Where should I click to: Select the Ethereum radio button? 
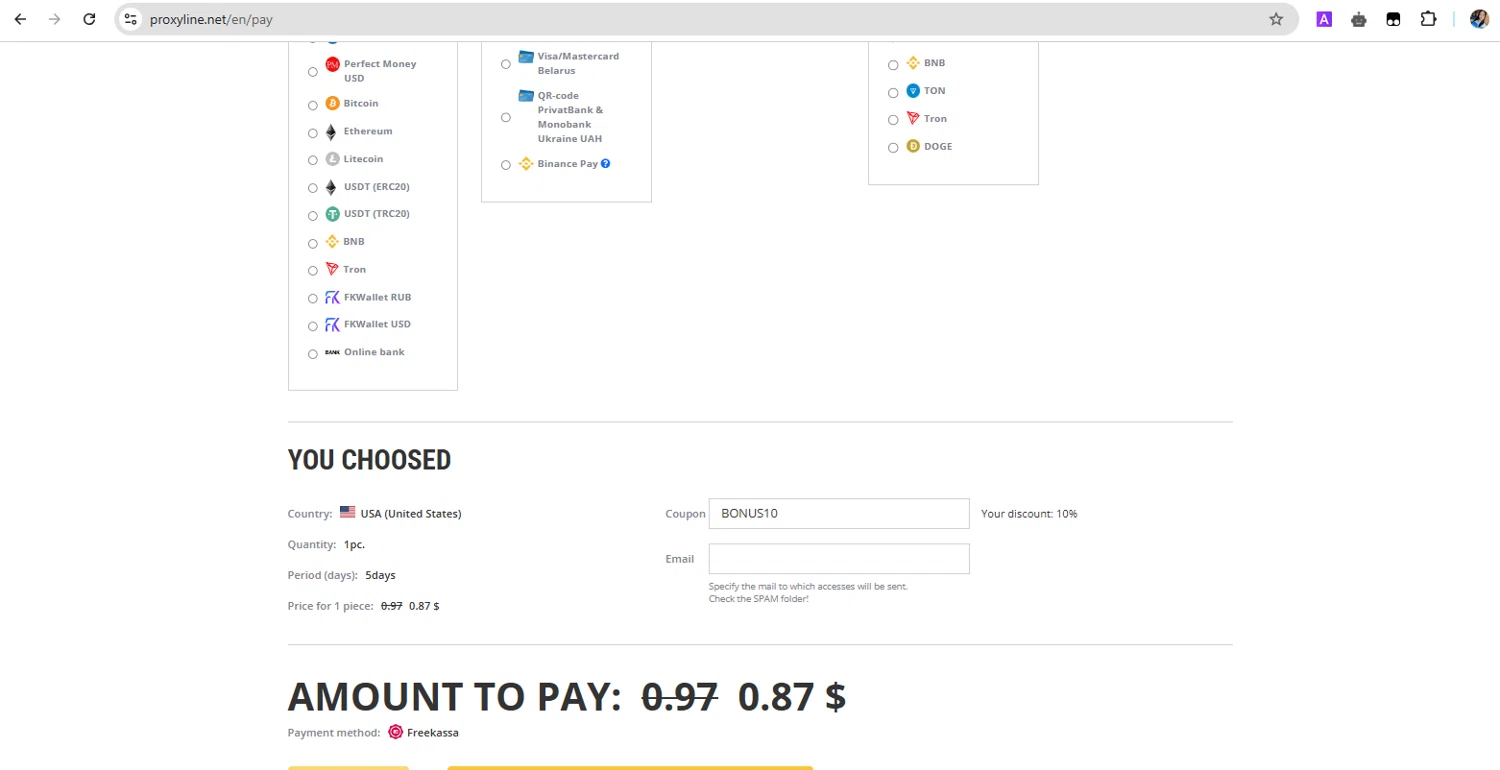[x=313, y=133]
